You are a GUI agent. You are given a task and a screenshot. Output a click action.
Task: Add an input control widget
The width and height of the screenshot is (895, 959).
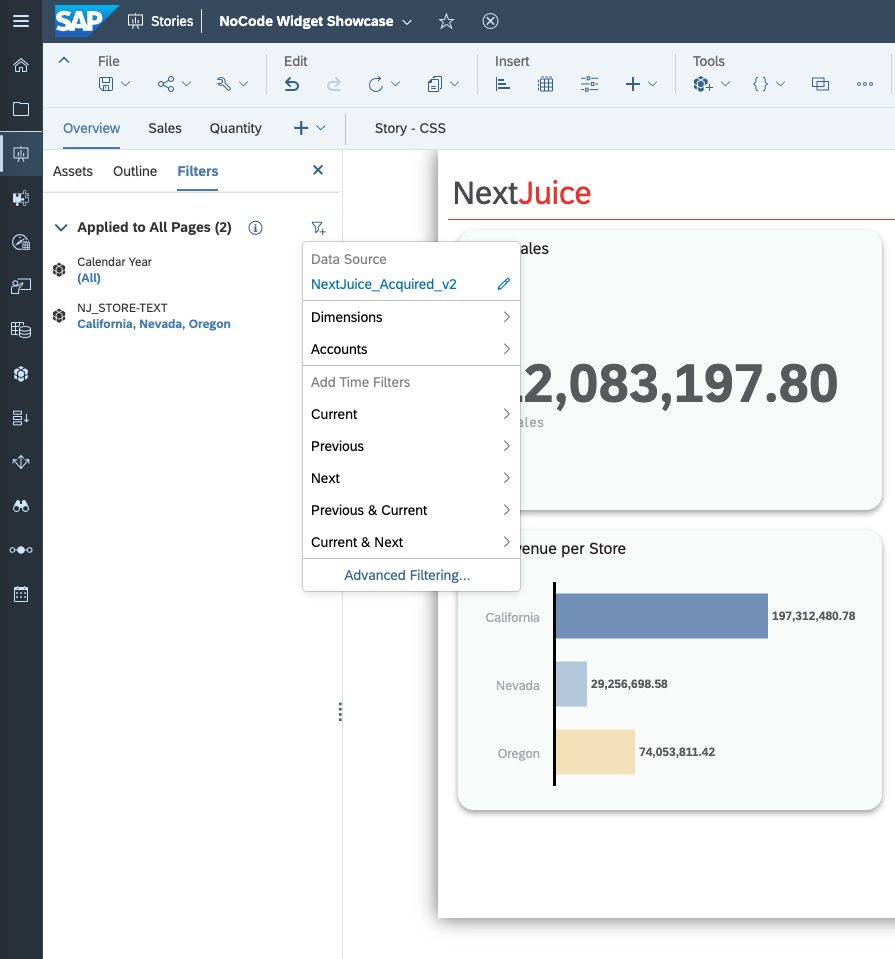point(589,84)
